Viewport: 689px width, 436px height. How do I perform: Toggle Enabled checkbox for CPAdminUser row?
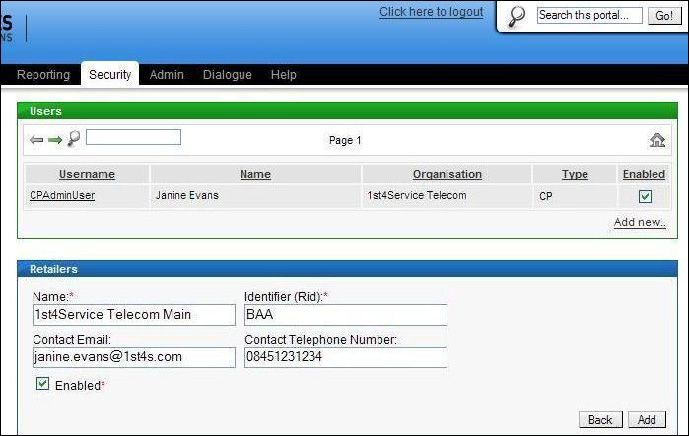click(645, 196)
